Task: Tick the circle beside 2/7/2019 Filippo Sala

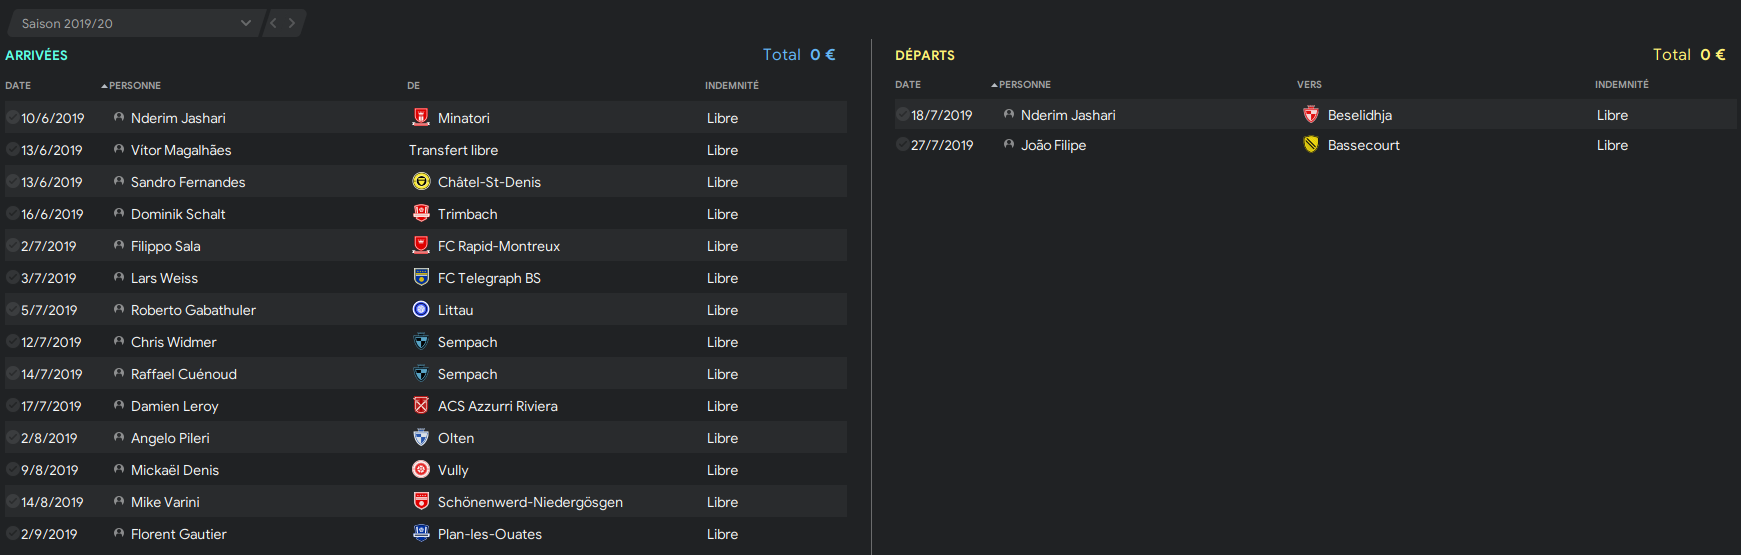Action: [x=13, y=246]
